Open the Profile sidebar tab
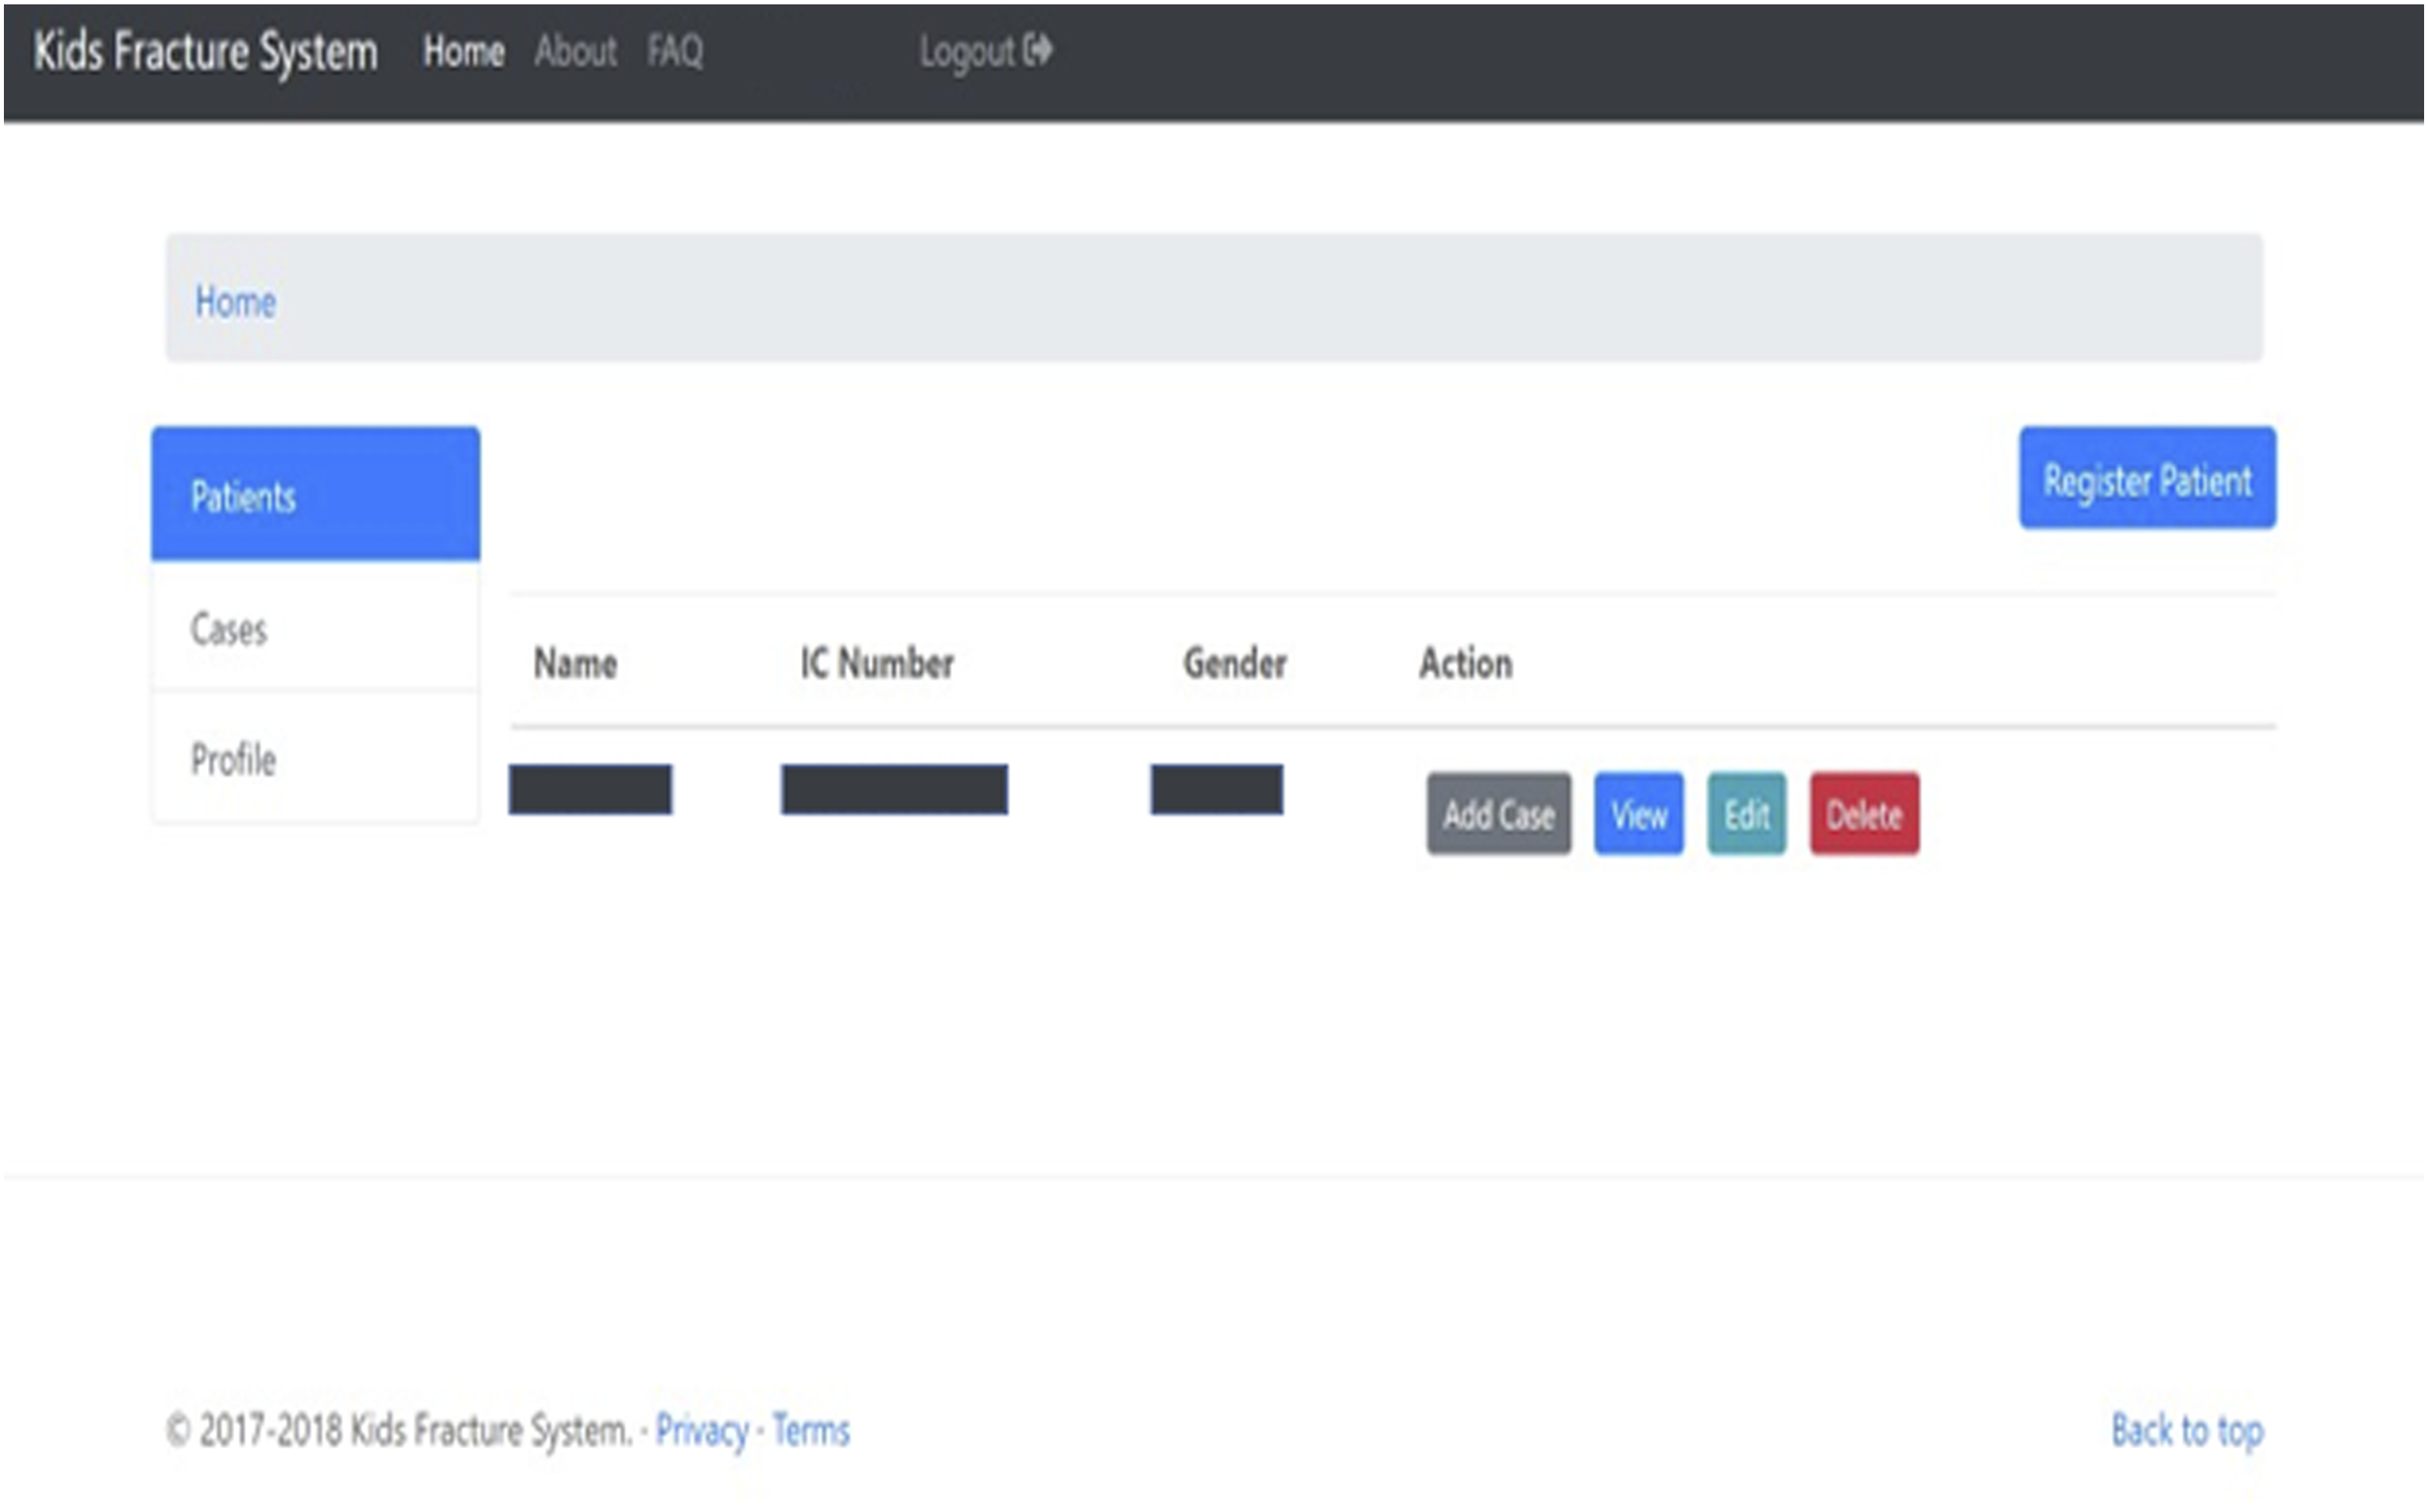 coord(316,758)
